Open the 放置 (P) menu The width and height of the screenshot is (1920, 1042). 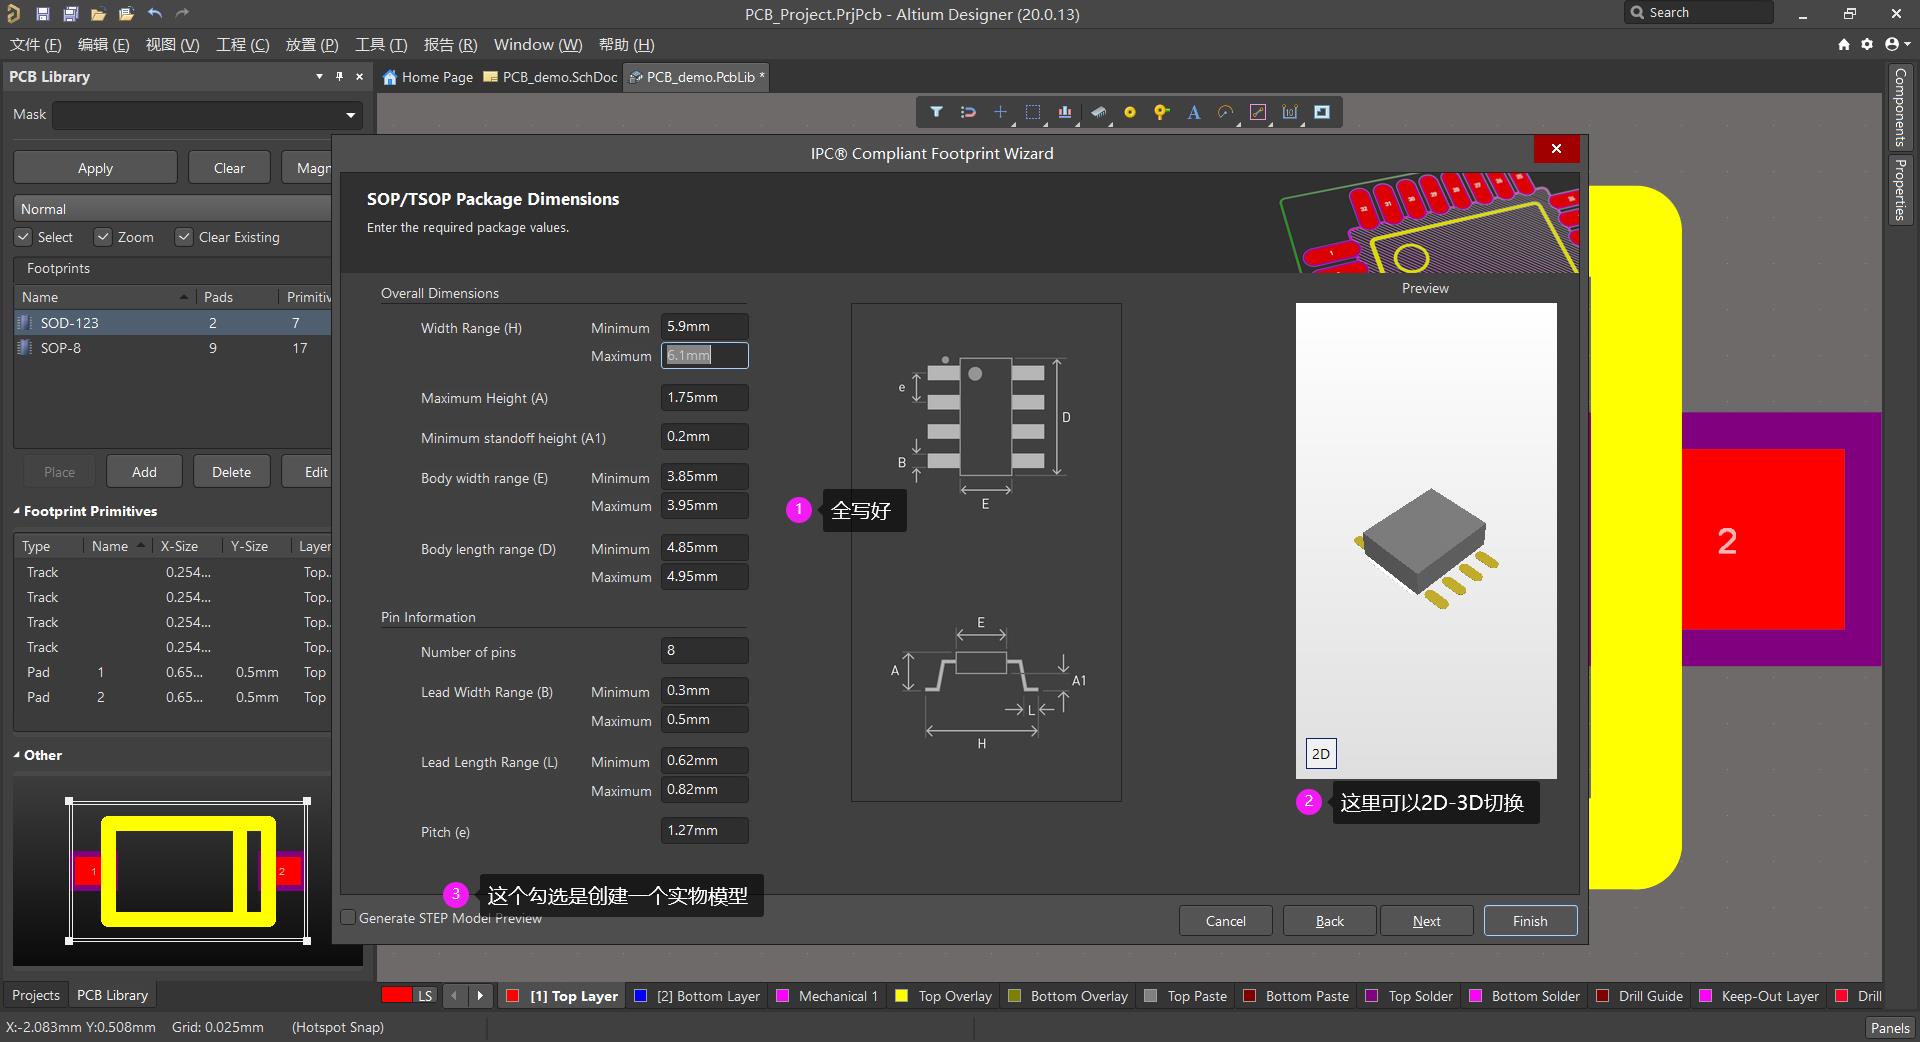point(312,44)
